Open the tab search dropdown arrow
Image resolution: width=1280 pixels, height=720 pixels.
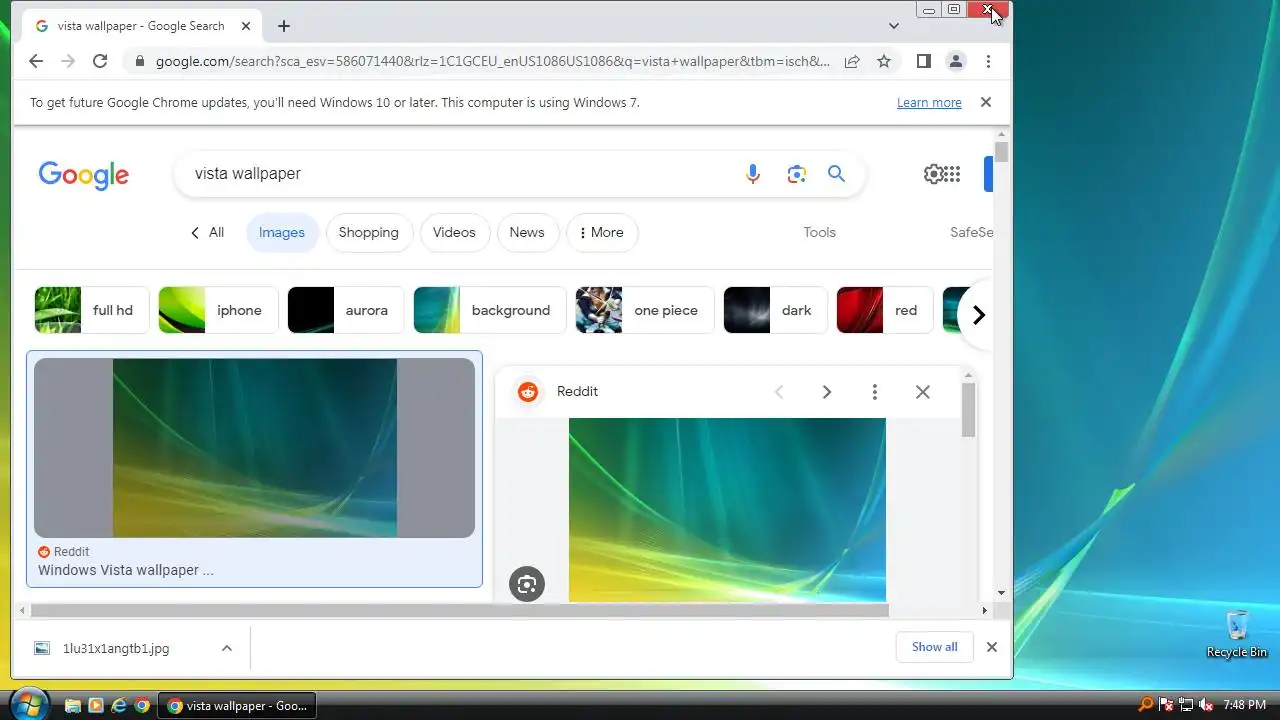pos(894,26)
